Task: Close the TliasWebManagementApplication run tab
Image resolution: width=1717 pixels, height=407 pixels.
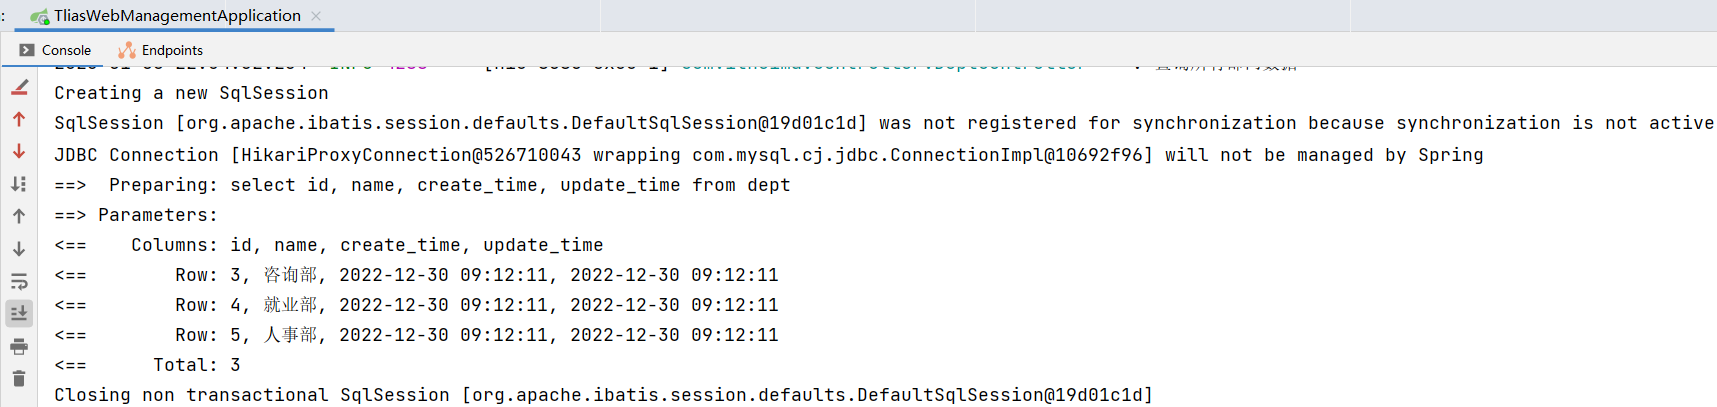Action: [316, 16]
